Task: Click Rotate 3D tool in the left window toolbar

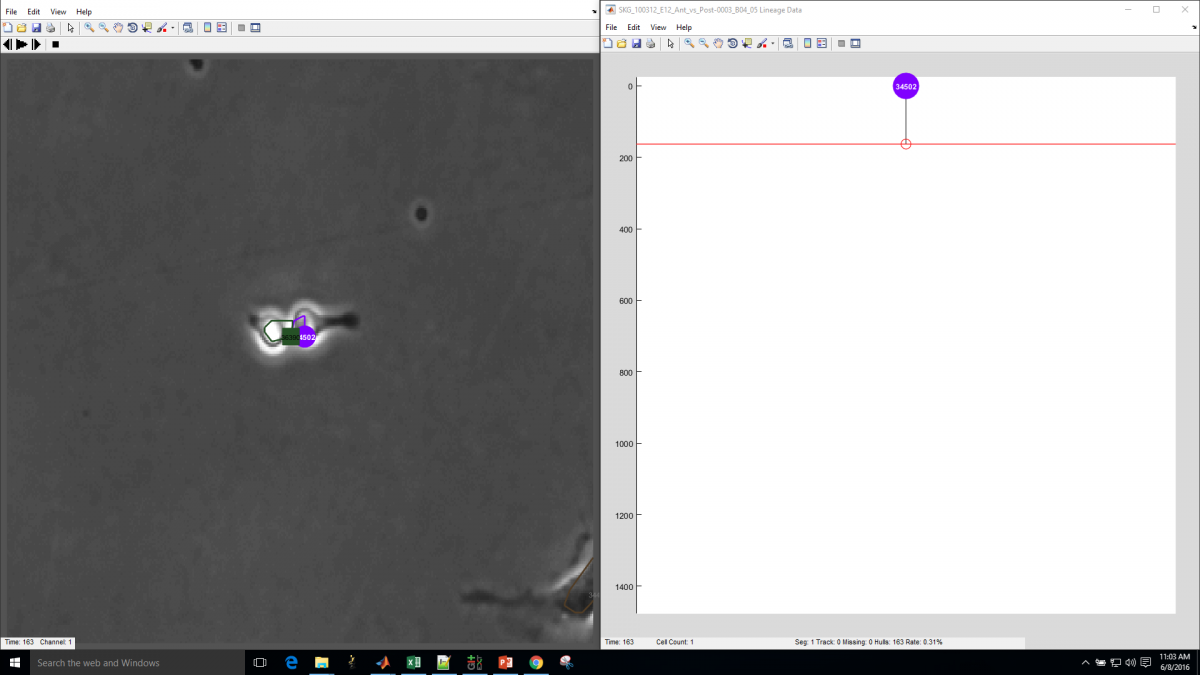Action: click(x=132, y=28)
